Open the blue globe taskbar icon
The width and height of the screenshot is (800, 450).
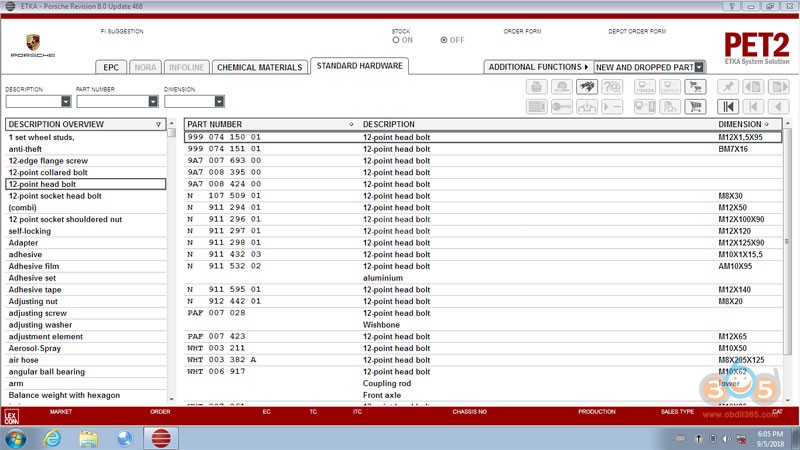[x=124, y=438]
